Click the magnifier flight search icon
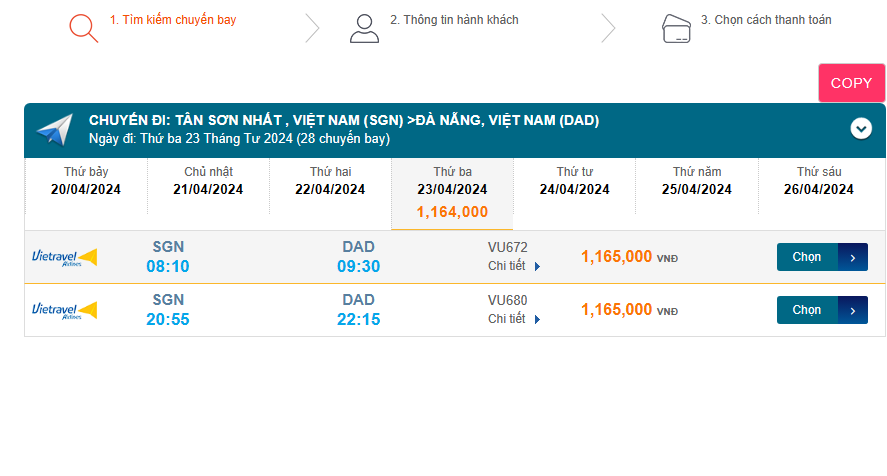Screen dimensions: 887x476 click(83, 27)
